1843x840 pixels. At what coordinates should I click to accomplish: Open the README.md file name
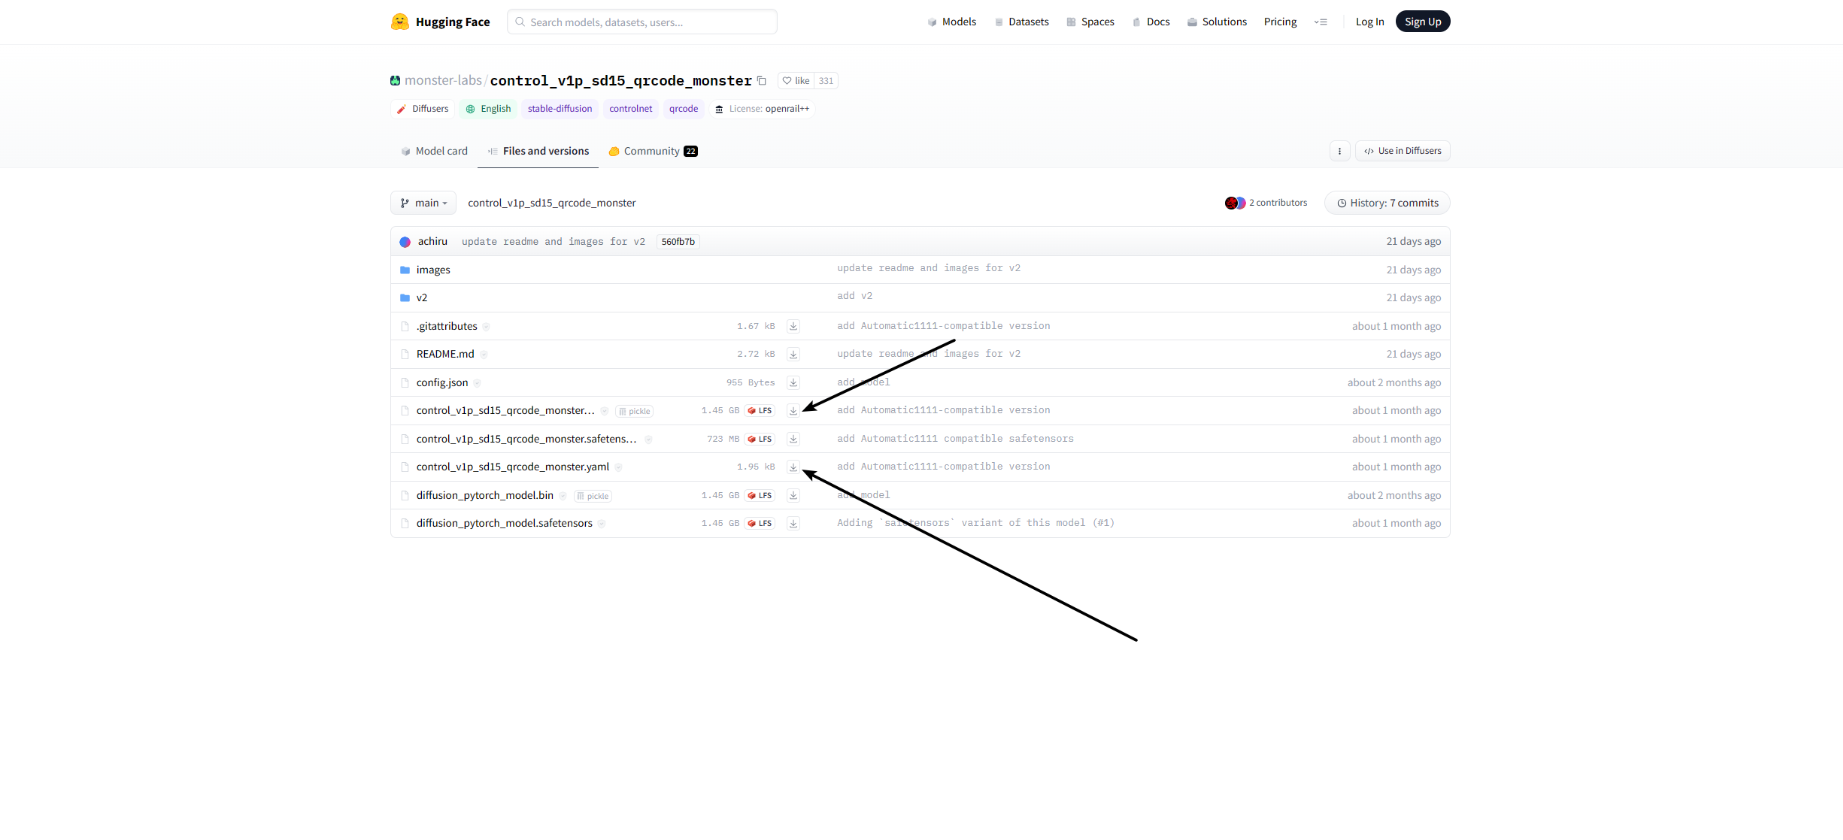coord(445,354)
